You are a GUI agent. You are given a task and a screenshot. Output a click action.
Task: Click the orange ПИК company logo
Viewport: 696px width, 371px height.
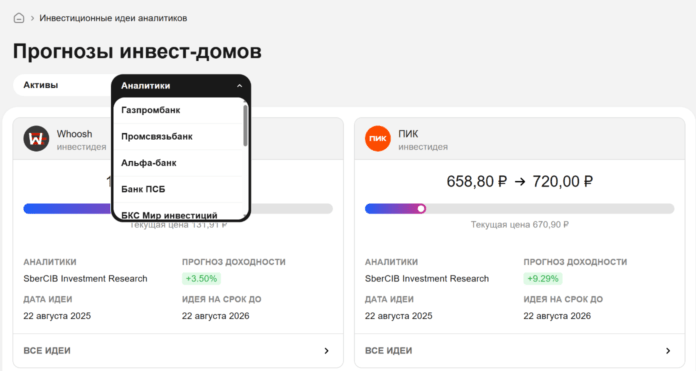point(378,139)
